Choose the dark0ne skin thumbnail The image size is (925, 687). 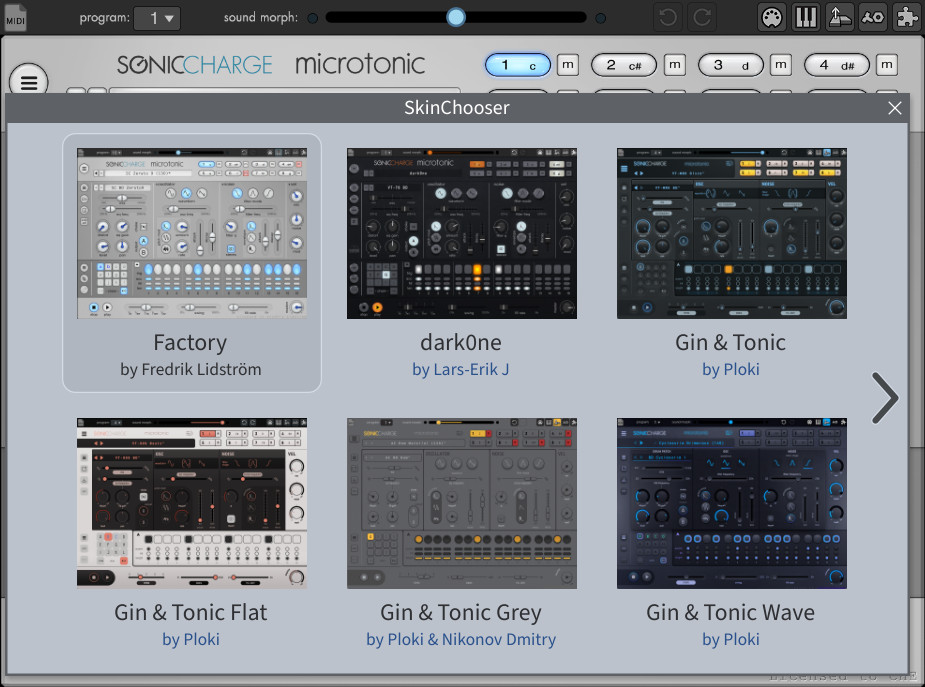pyautogui.click(x=461, y=234)
